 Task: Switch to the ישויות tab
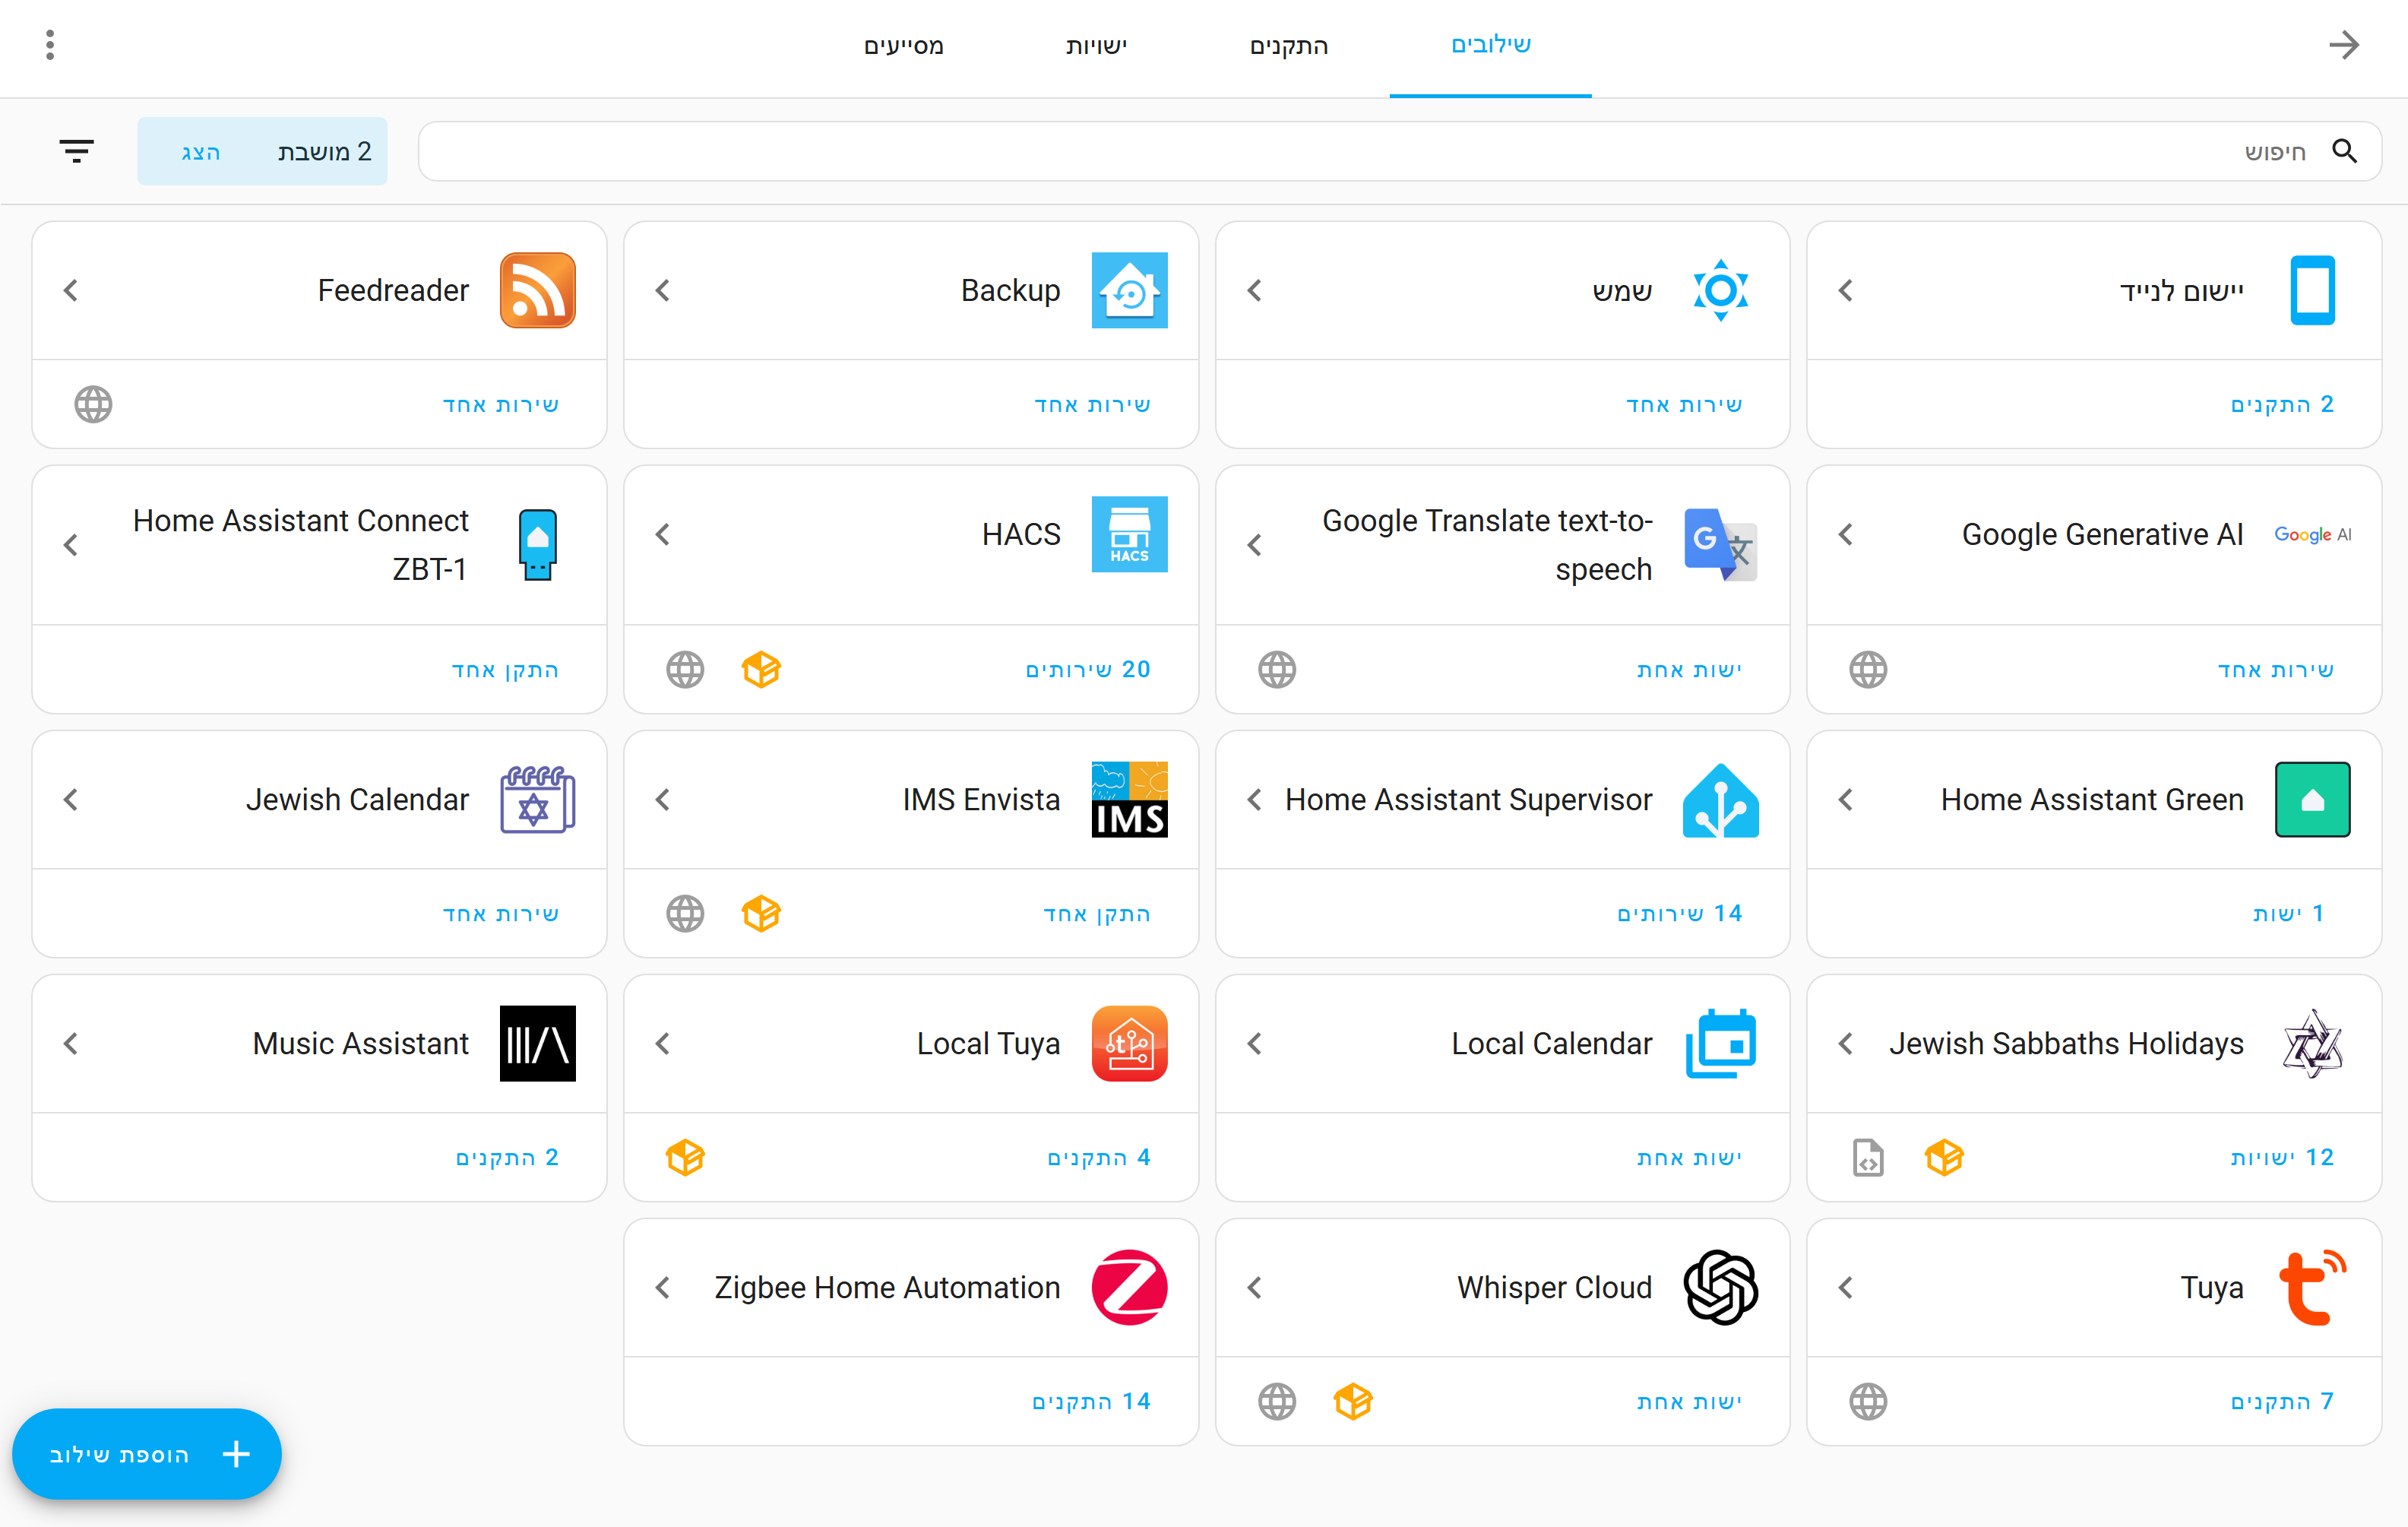[x=1096, y=46]
